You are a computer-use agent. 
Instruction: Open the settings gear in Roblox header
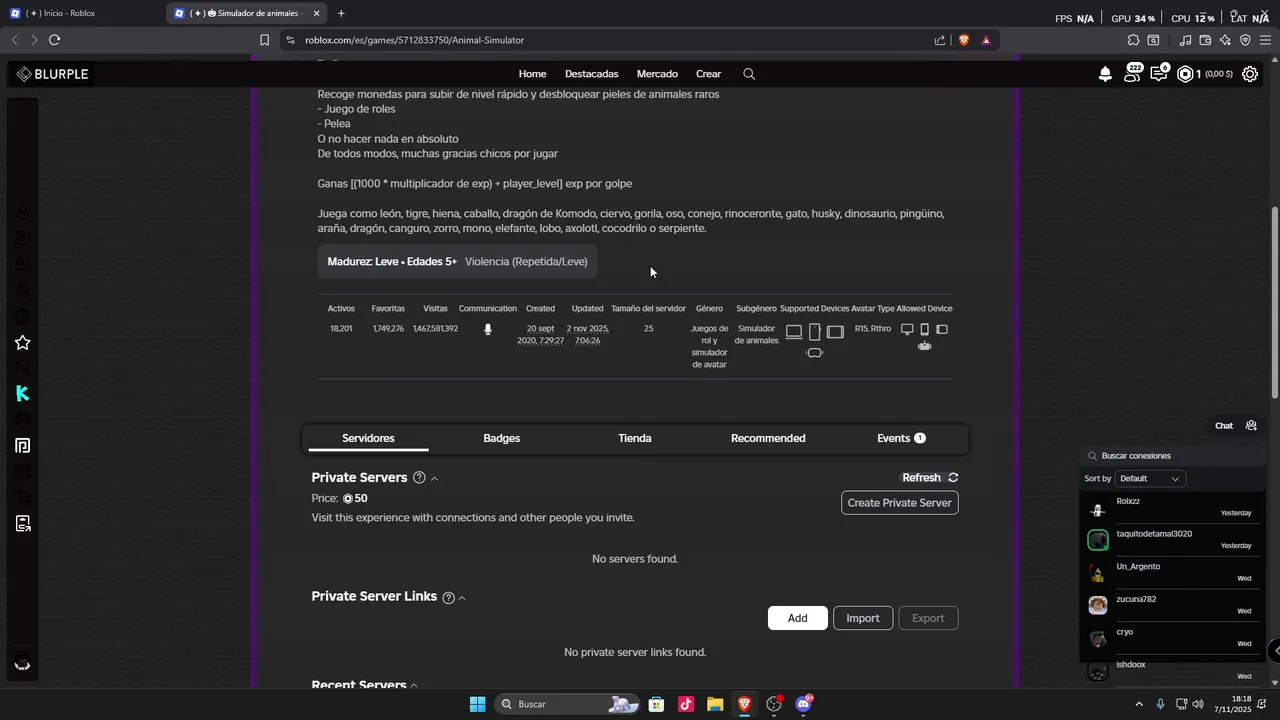1250,74
